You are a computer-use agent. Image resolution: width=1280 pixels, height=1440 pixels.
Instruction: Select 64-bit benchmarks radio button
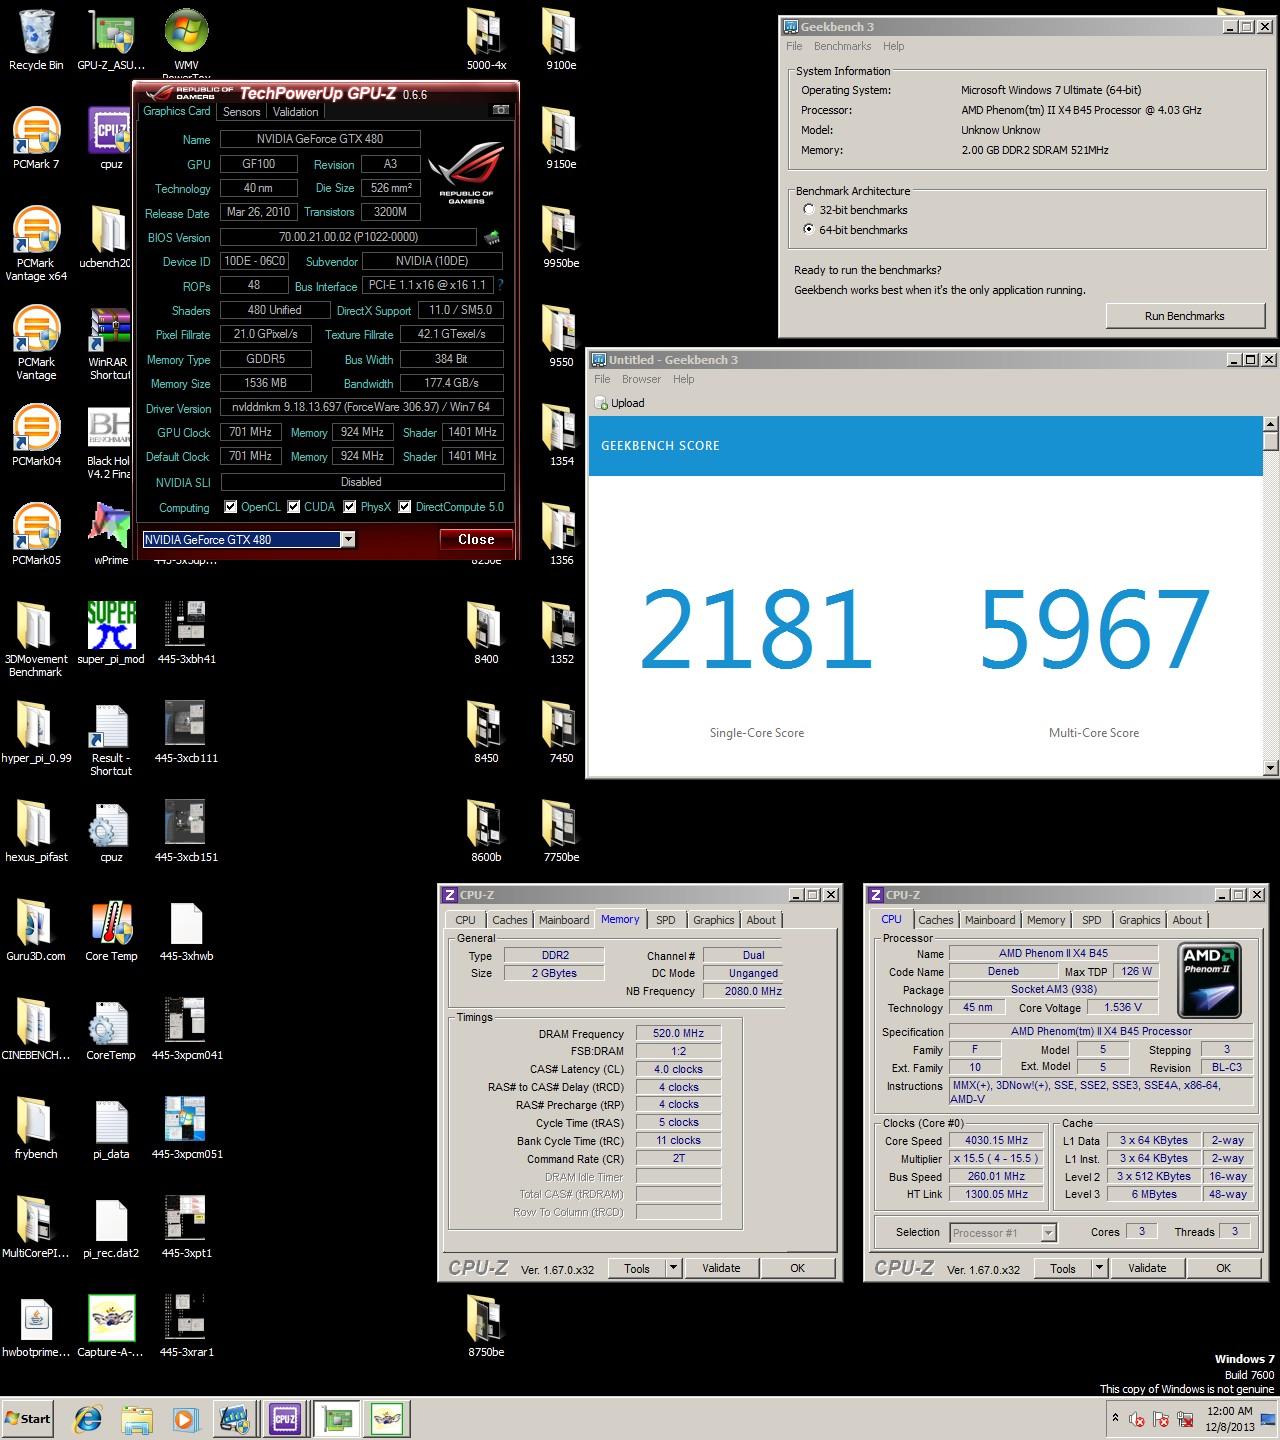click(x=809, y=230)
